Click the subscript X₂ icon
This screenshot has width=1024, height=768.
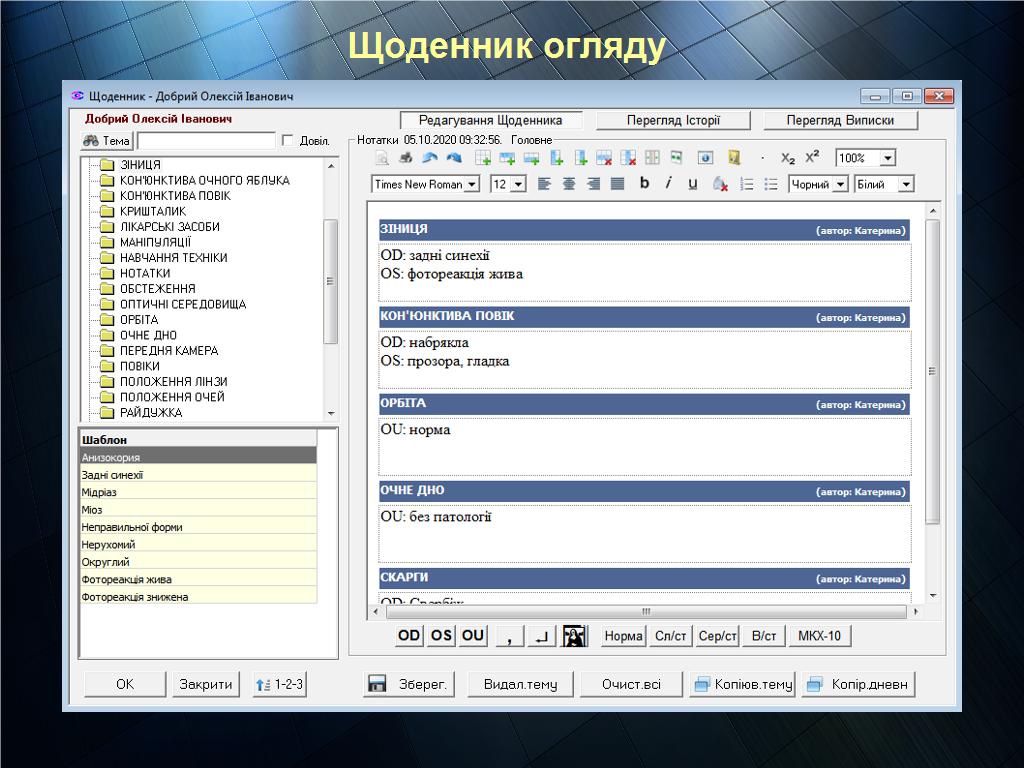coord(788,158)
